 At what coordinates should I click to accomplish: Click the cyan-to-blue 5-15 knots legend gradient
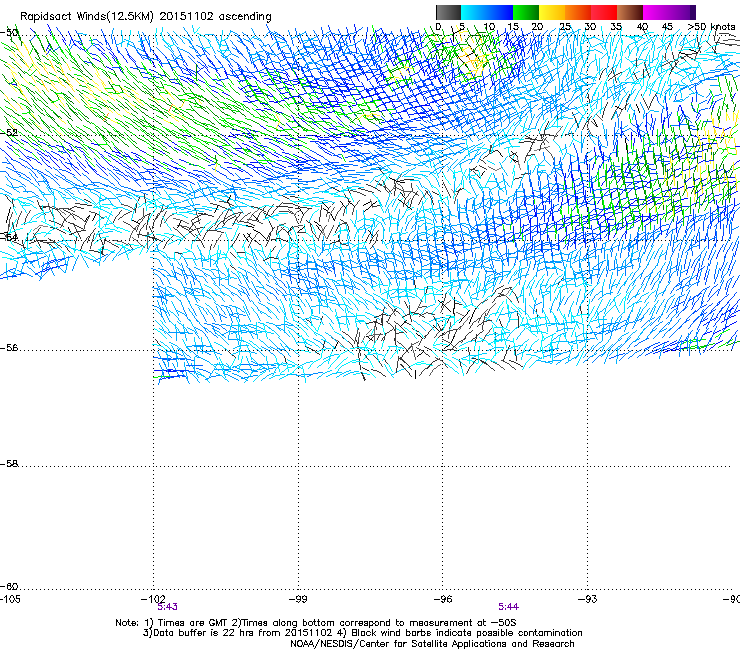[487, 12]
